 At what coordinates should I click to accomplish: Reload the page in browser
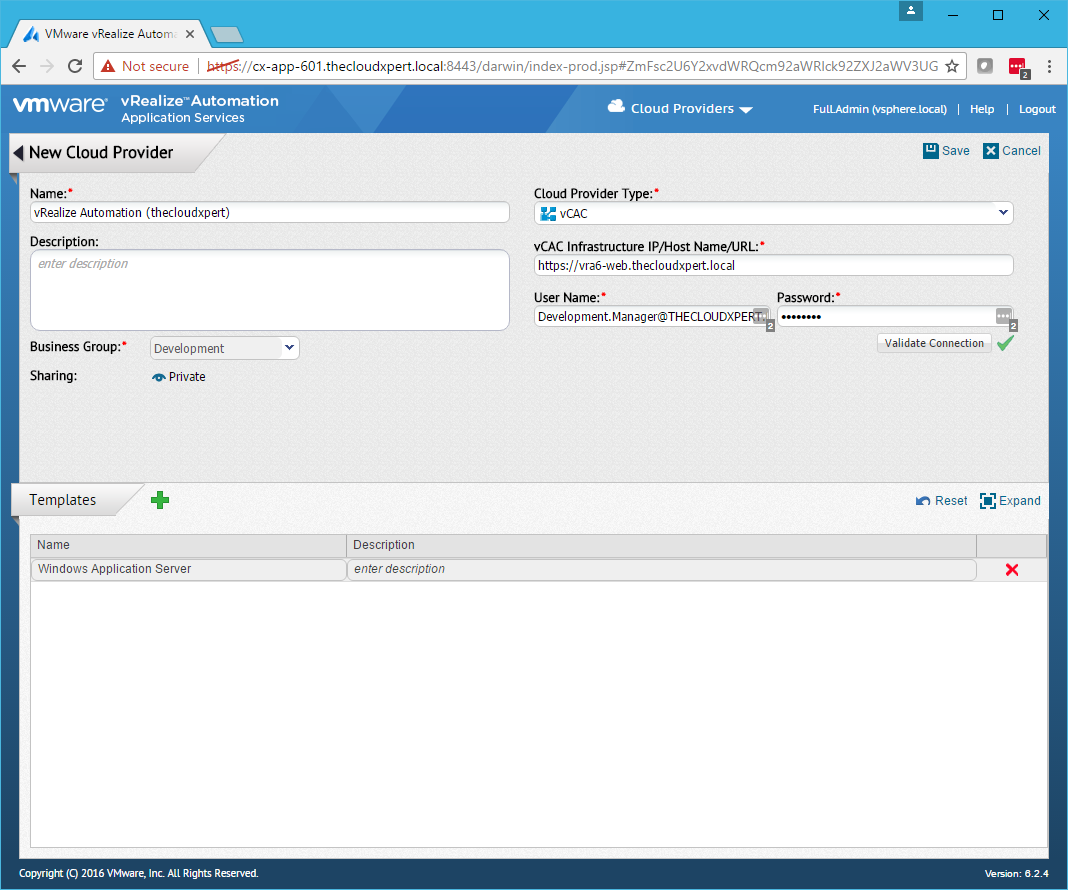(74, 66)
